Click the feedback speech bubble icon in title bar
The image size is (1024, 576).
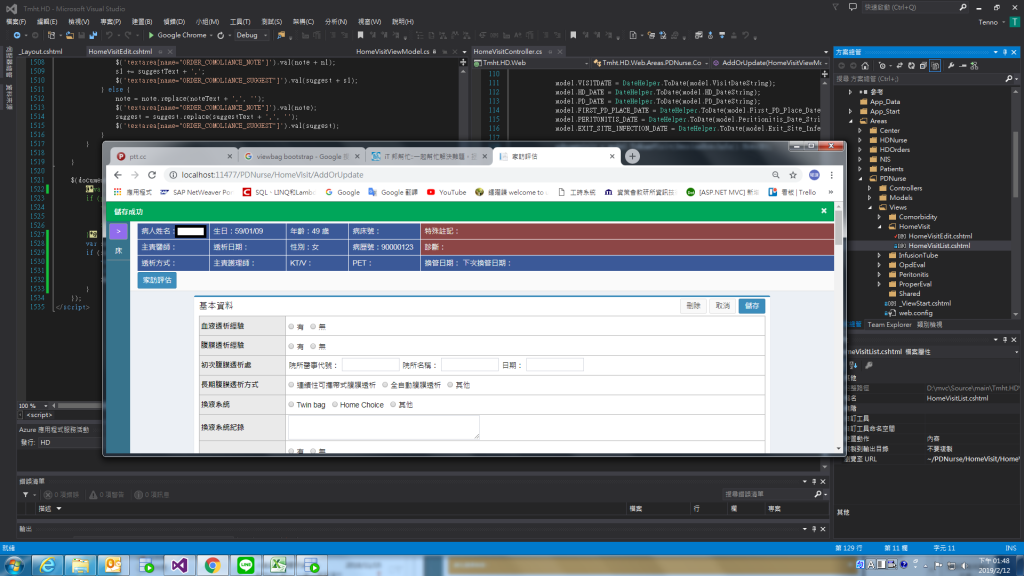[853, 7]
